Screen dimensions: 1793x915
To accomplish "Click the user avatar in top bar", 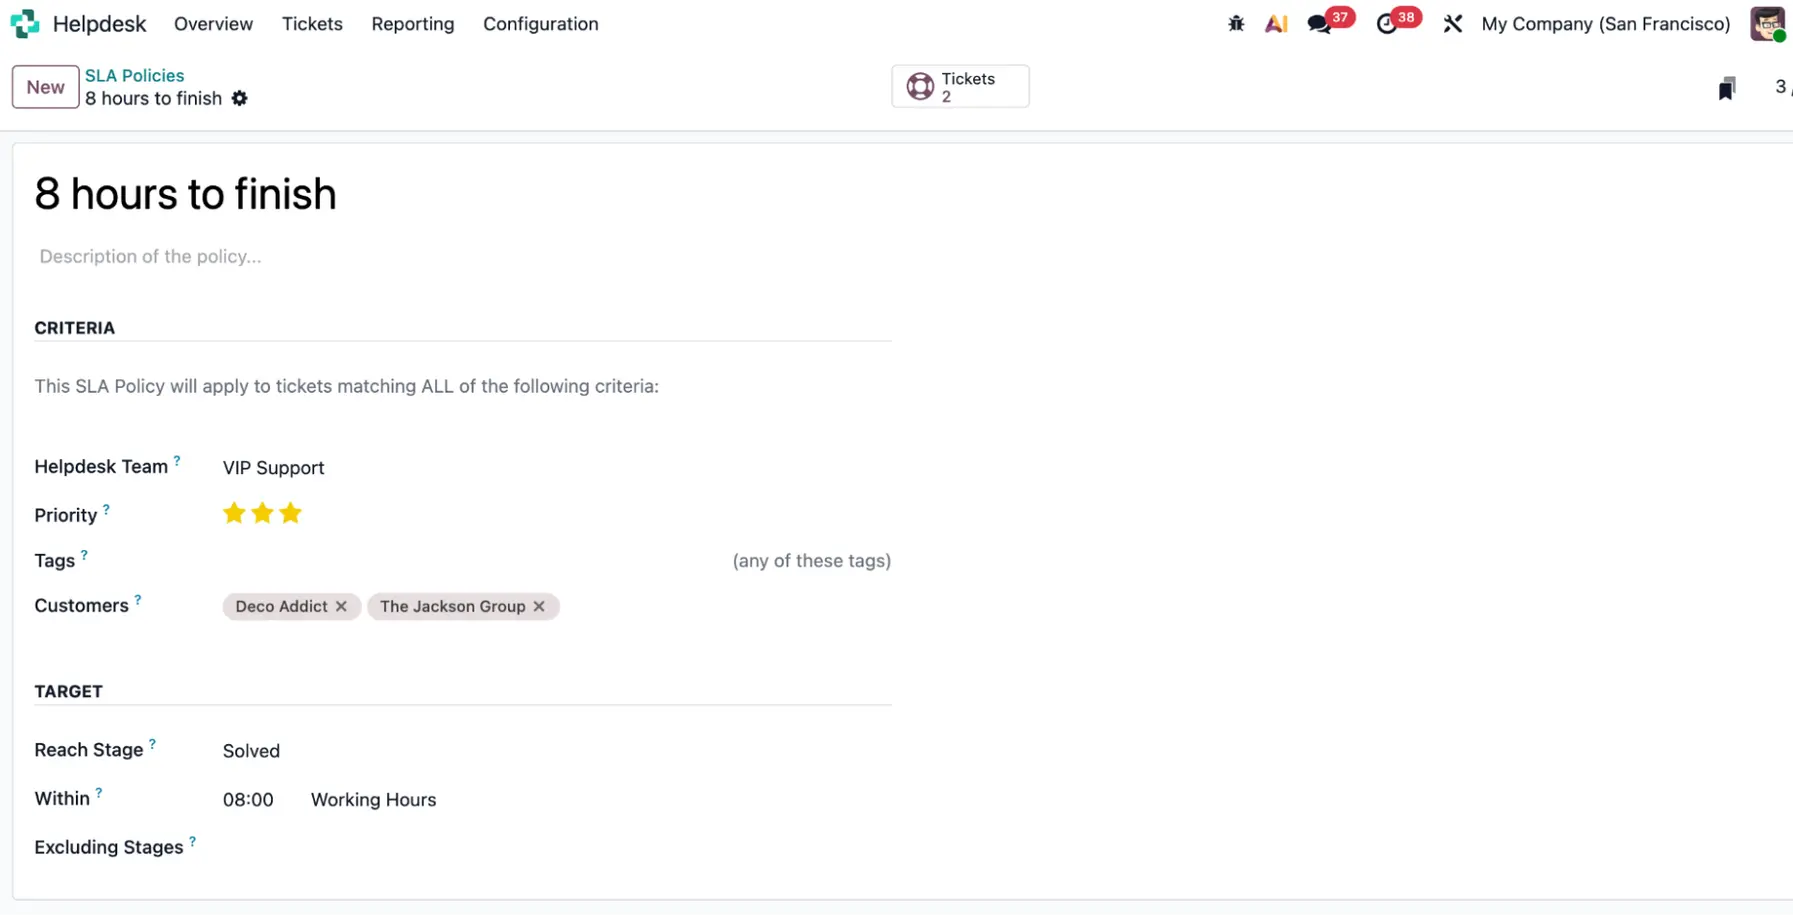I will (1767, 24).
